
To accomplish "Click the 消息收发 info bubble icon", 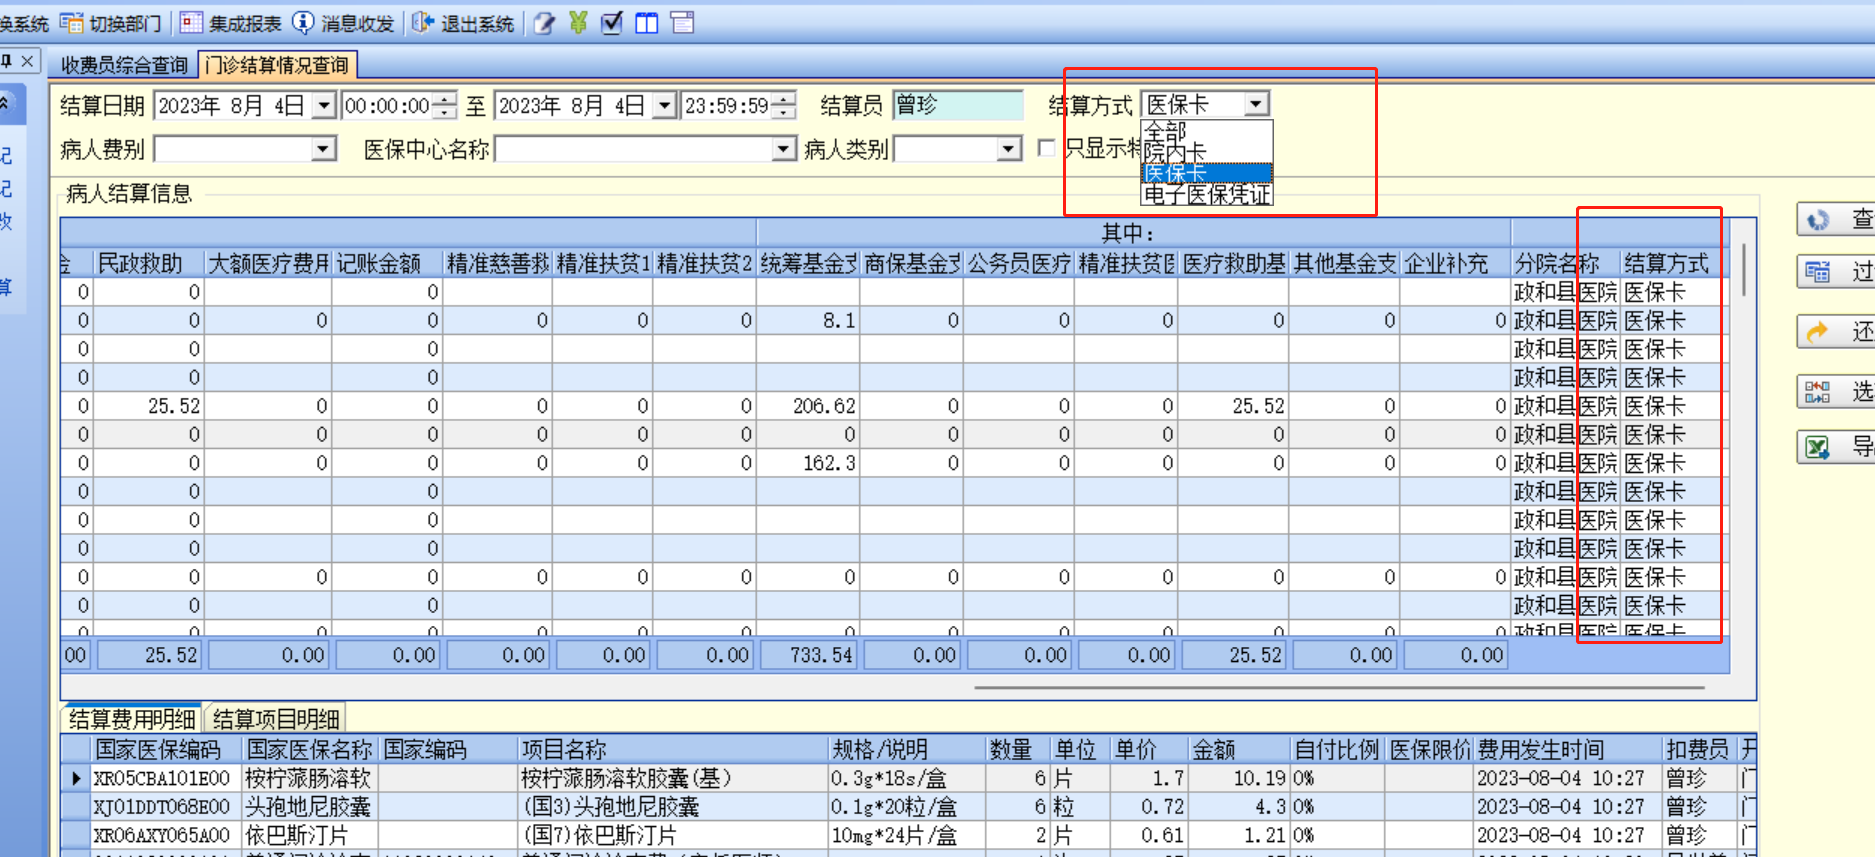I will coord(303,23).
